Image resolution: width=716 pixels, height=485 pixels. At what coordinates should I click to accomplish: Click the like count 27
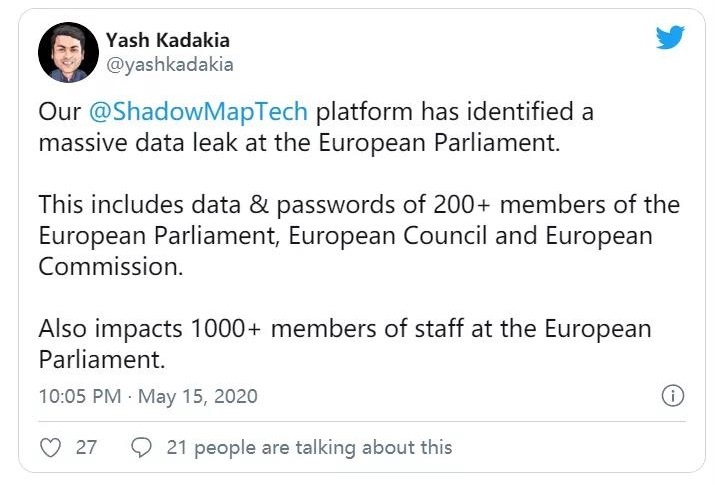[x=86, y=447]
